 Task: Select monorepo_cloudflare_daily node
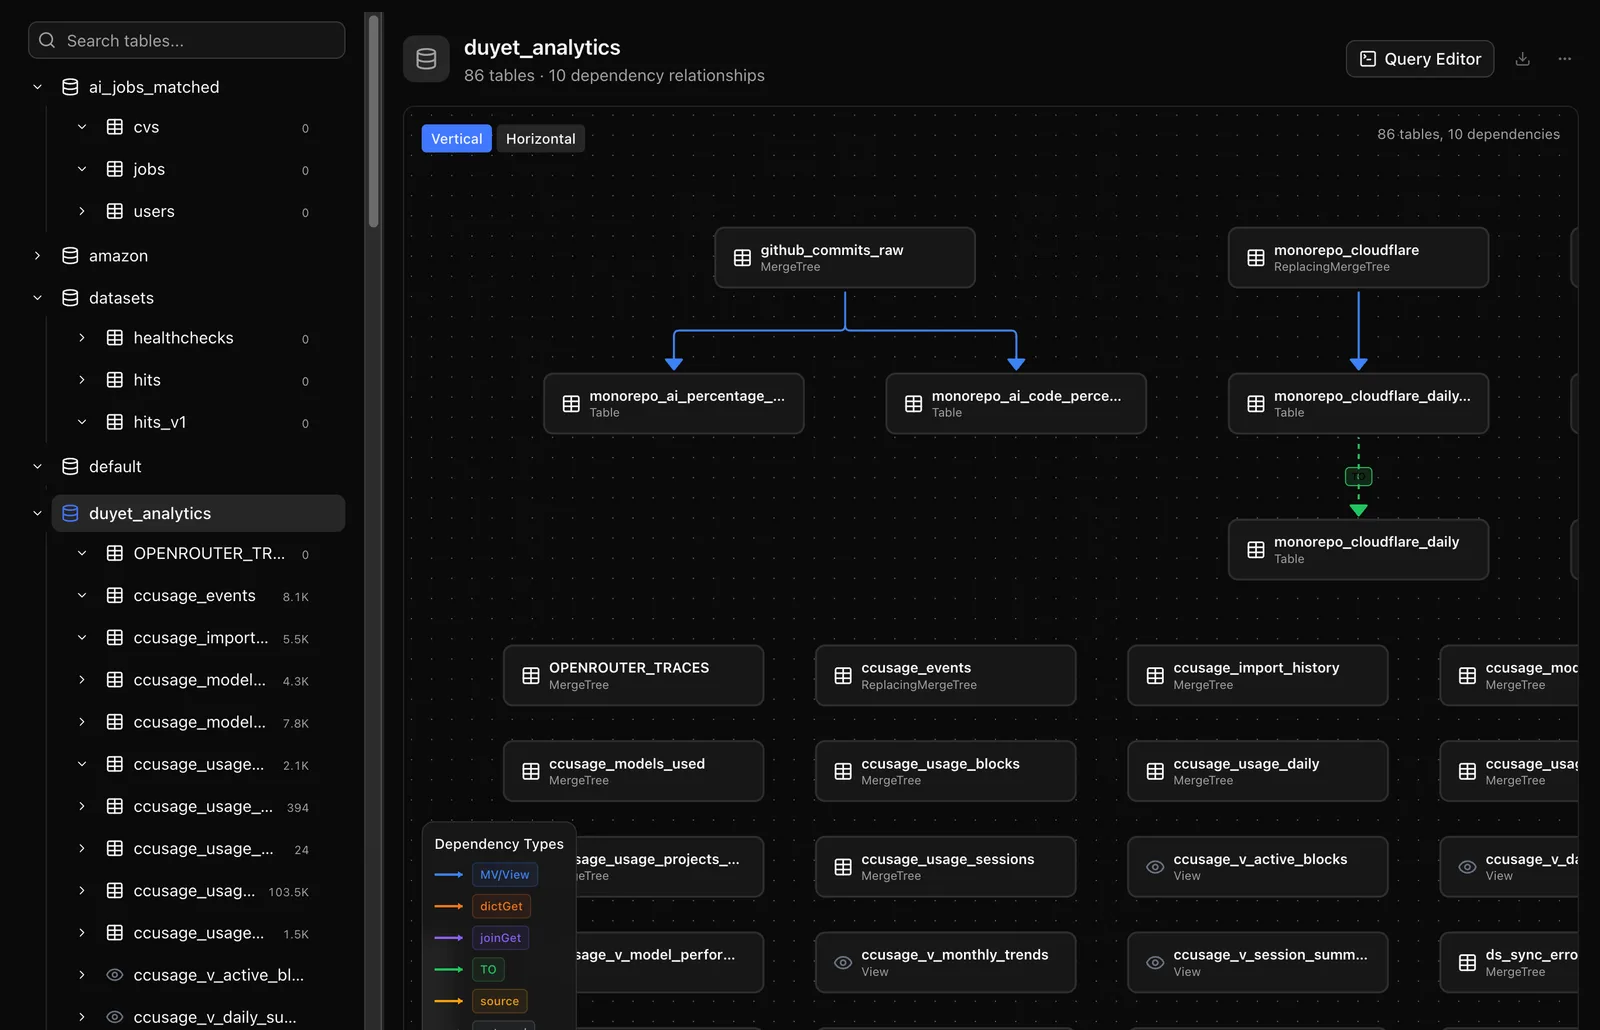coord(1358,550)
